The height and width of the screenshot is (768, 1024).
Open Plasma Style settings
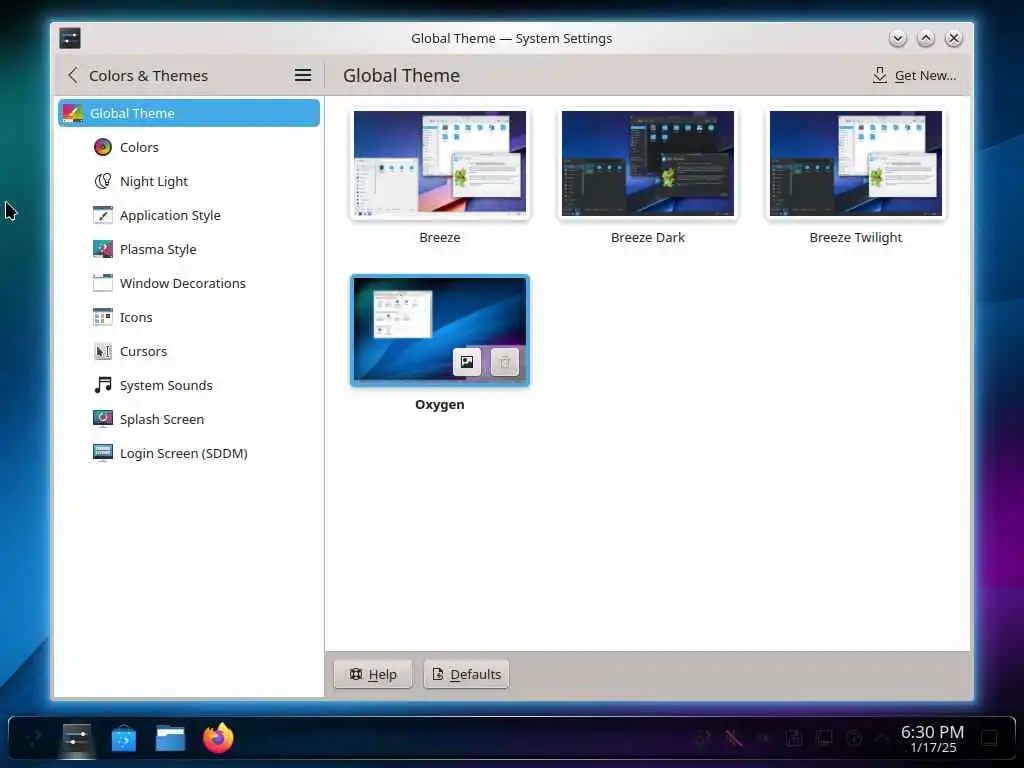point(189,249)
